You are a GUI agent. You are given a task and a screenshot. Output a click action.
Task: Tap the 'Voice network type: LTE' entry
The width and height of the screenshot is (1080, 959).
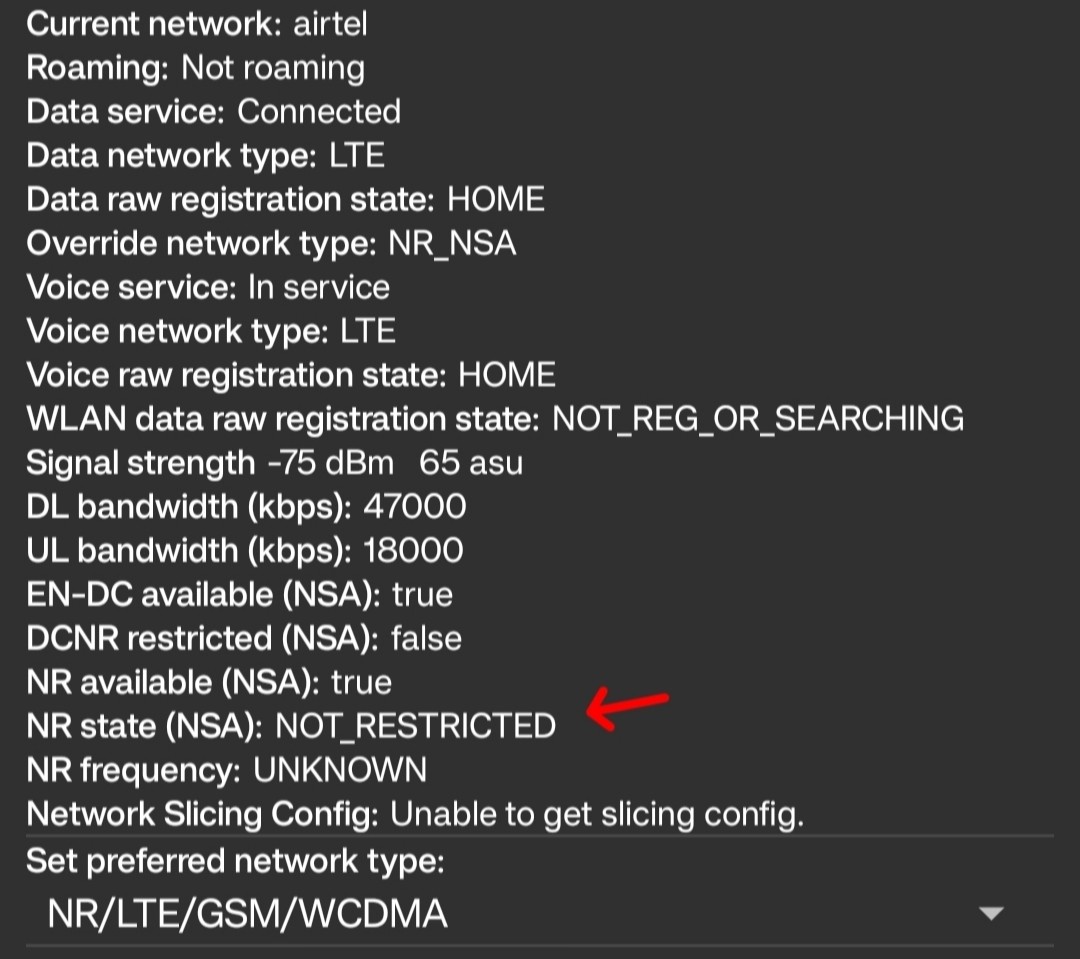click(x=211, y=331)
